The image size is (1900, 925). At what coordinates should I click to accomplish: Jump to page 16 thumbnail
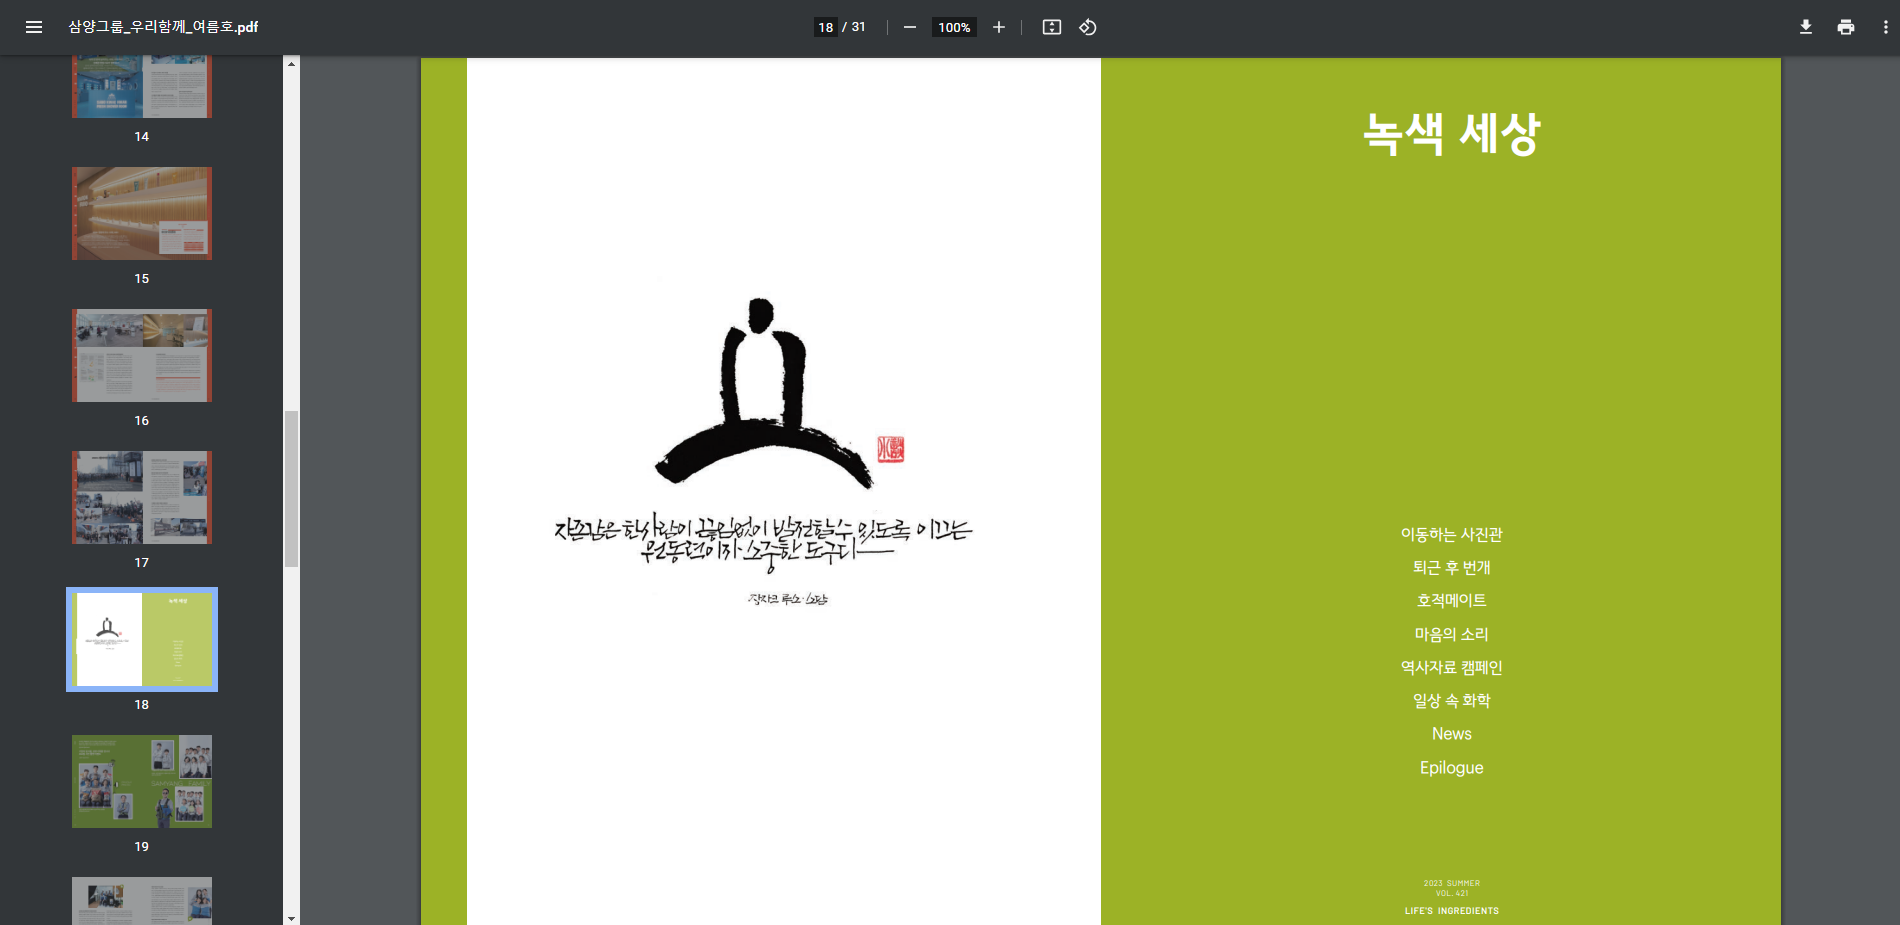pyautogui.click(x=142, y=355)
